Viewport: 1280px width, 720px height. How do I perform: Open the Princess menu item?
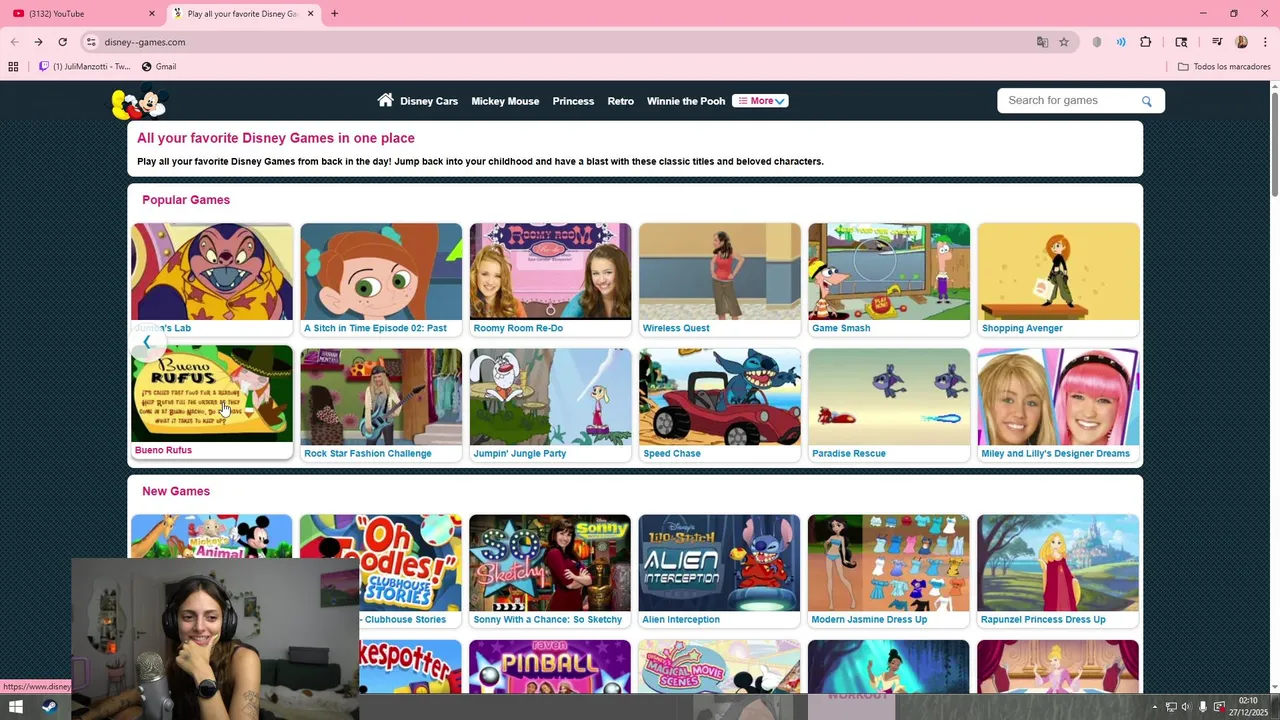point(573,101)
